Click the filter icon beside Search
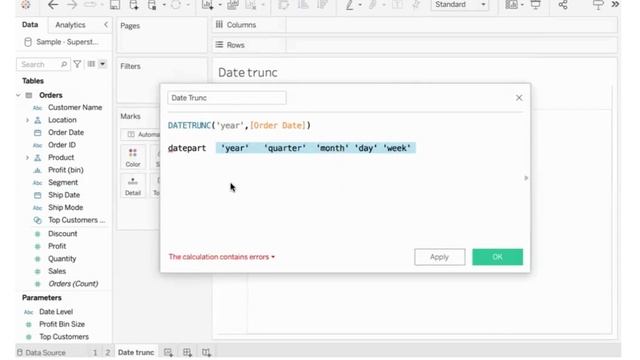 coord(77,64)
